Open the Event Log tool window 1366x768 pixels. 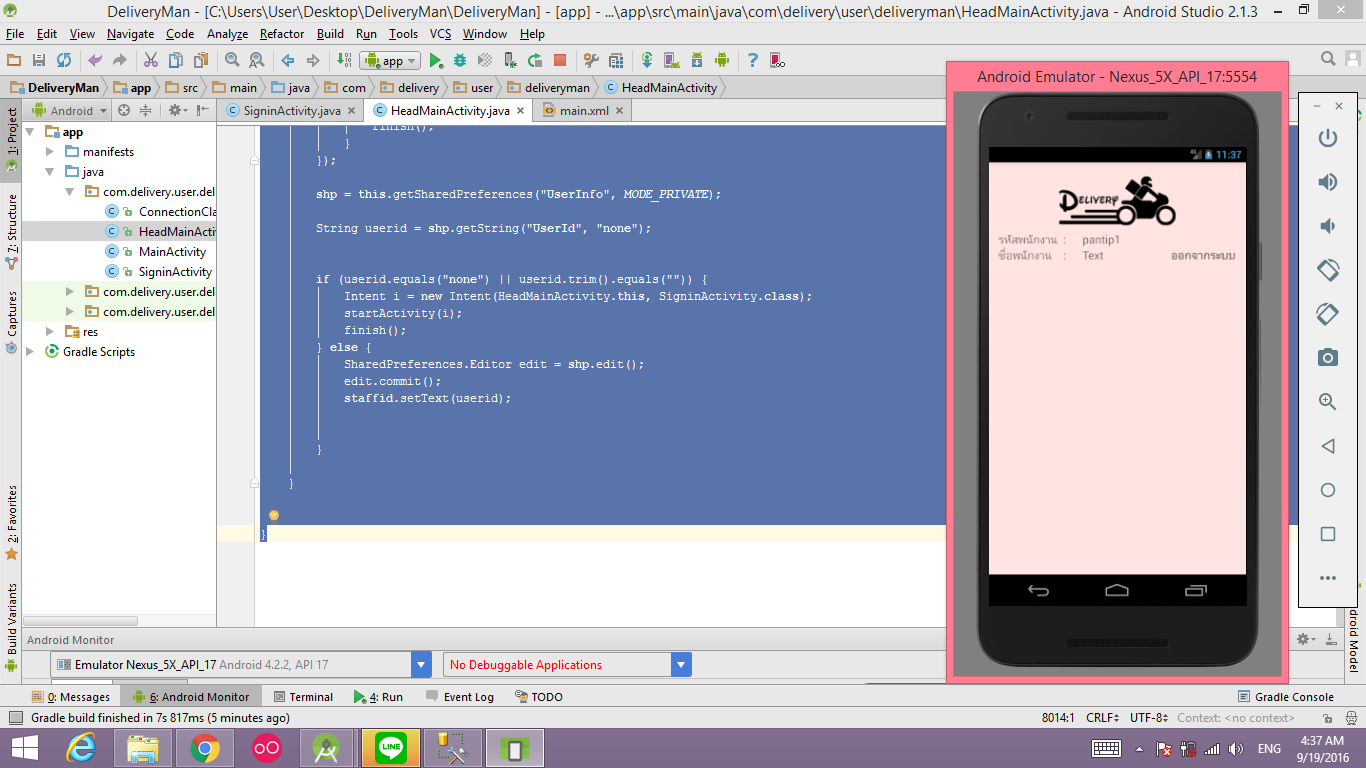468,697
